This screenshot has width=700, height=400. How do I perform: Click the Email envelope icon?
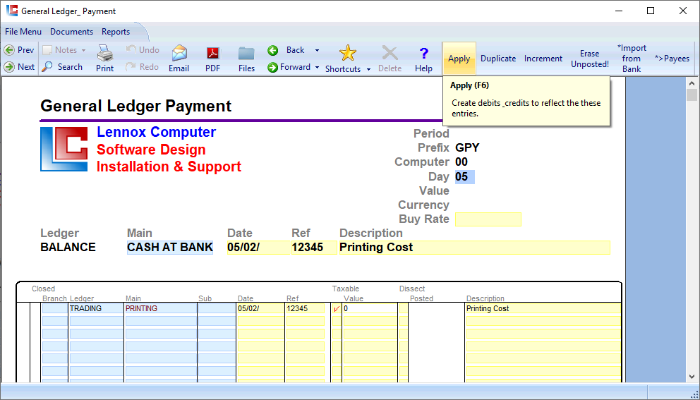click(x=178, y=58)
